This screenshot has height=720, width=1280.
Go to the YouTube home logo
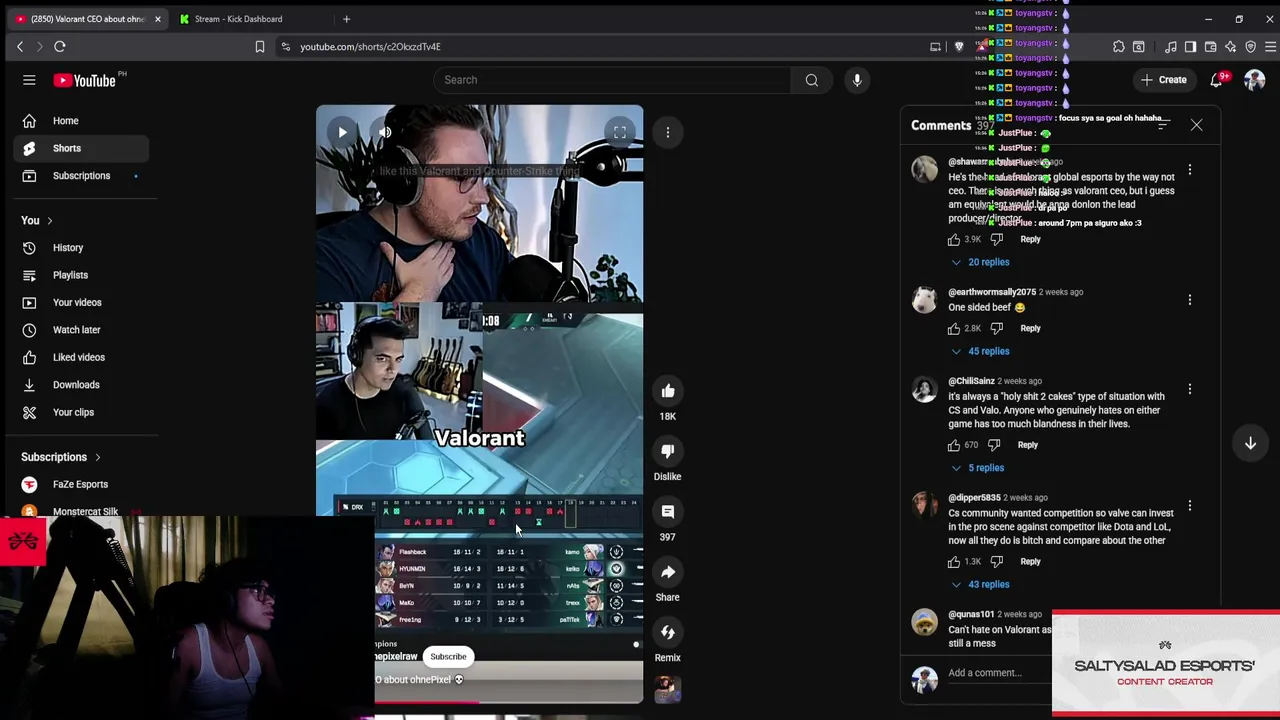coord(85,80)
